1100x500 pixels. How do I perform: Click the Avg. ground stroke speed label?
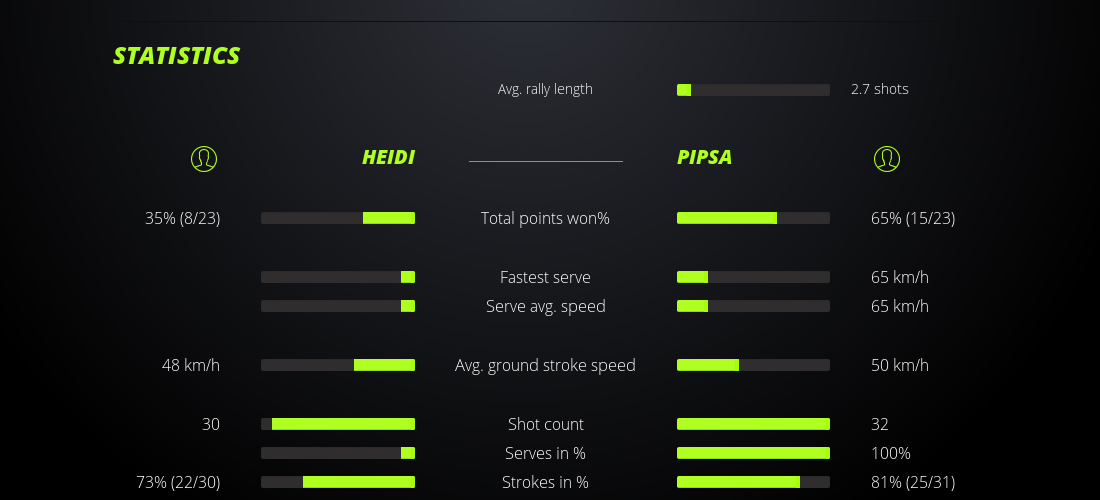[545, 365]
